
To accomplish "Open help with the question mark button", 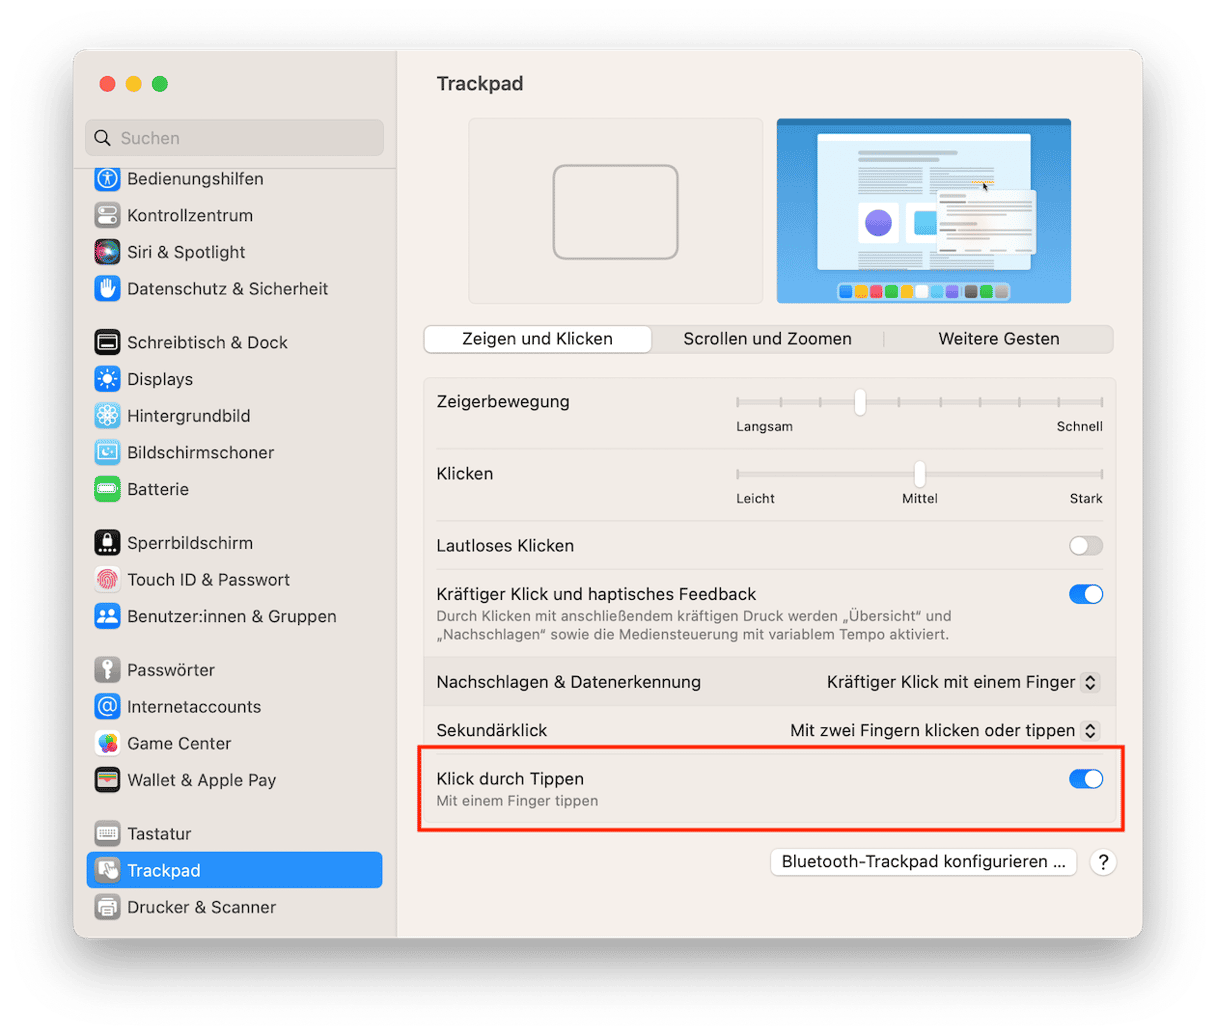I will tap(1102, 862).
